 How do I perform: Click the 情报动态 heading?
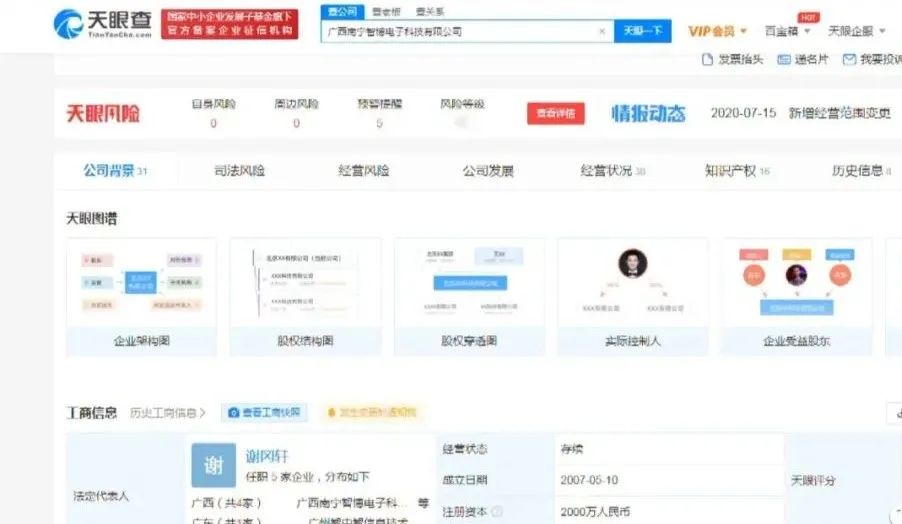point(648,113)
